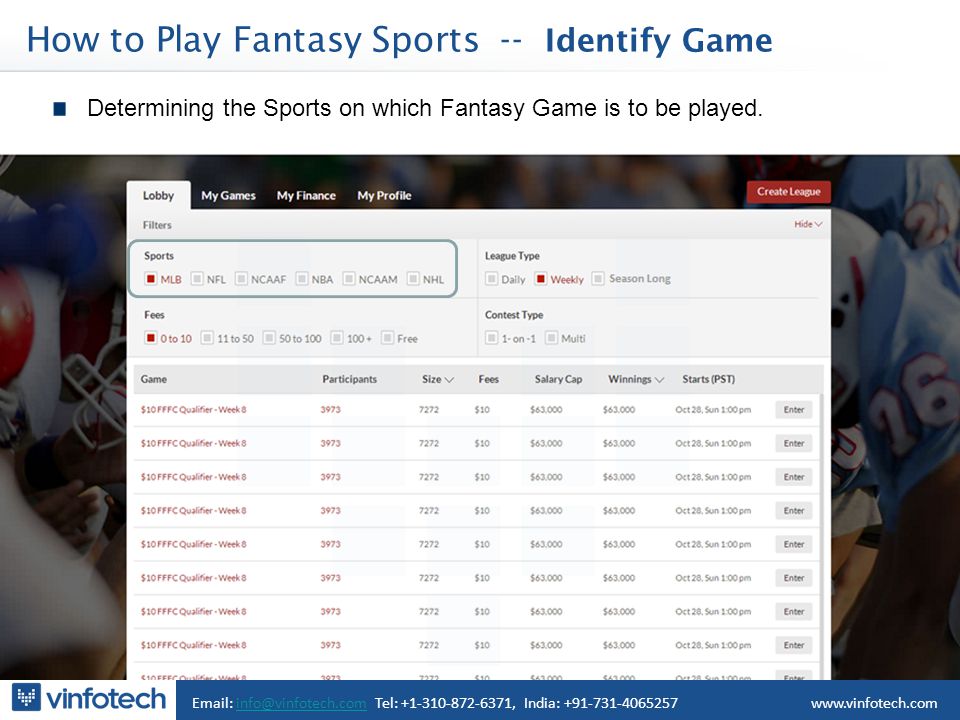
Task: Click Enter for the second listed game
Action: 794,443
